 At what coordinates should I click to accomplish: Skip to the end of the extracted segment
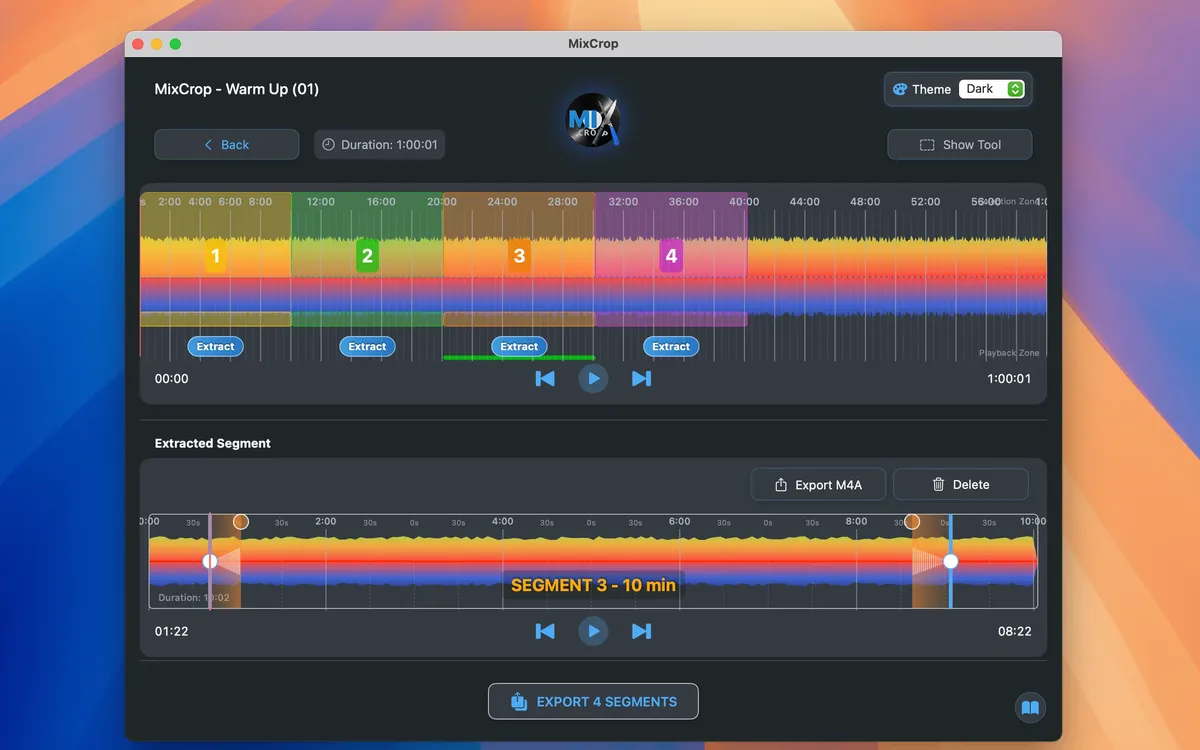pyautogui.click(x=641, y=631)
